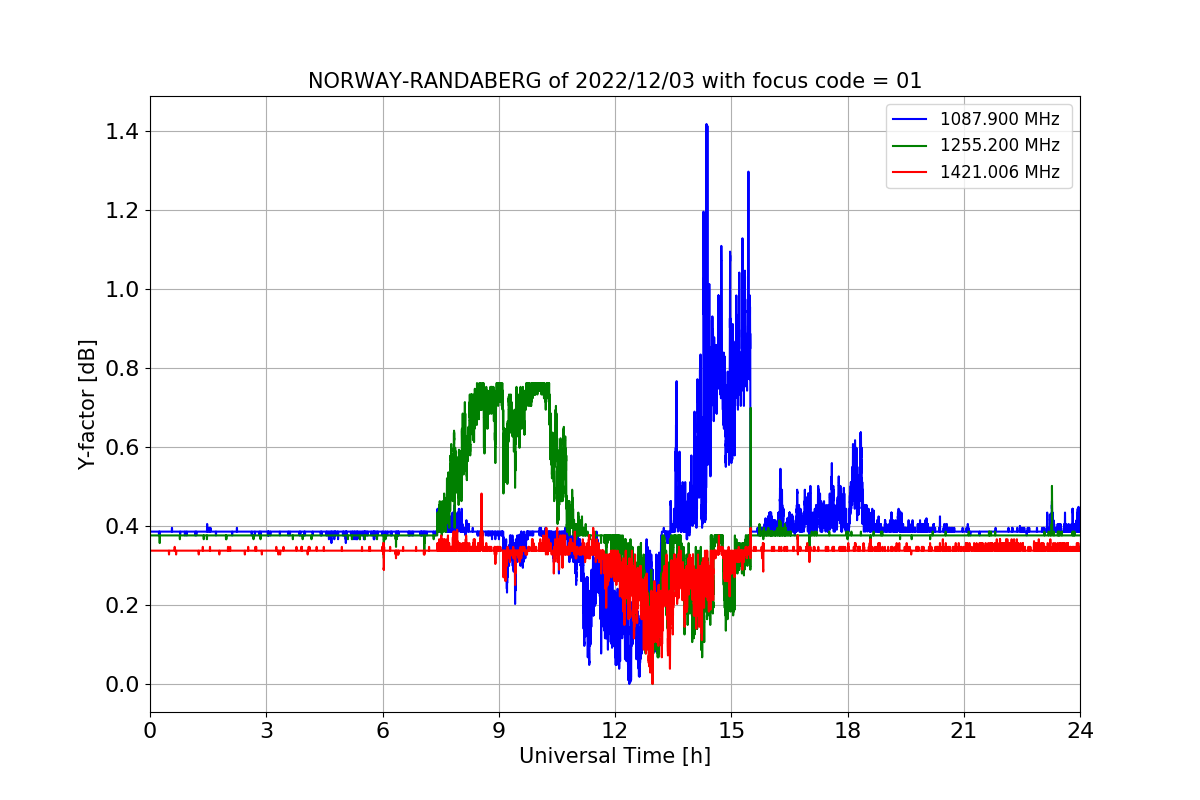Screen dimensions: 1200x800
Task: Click y-axis tick label 0.4
Action: pos(124,527)
